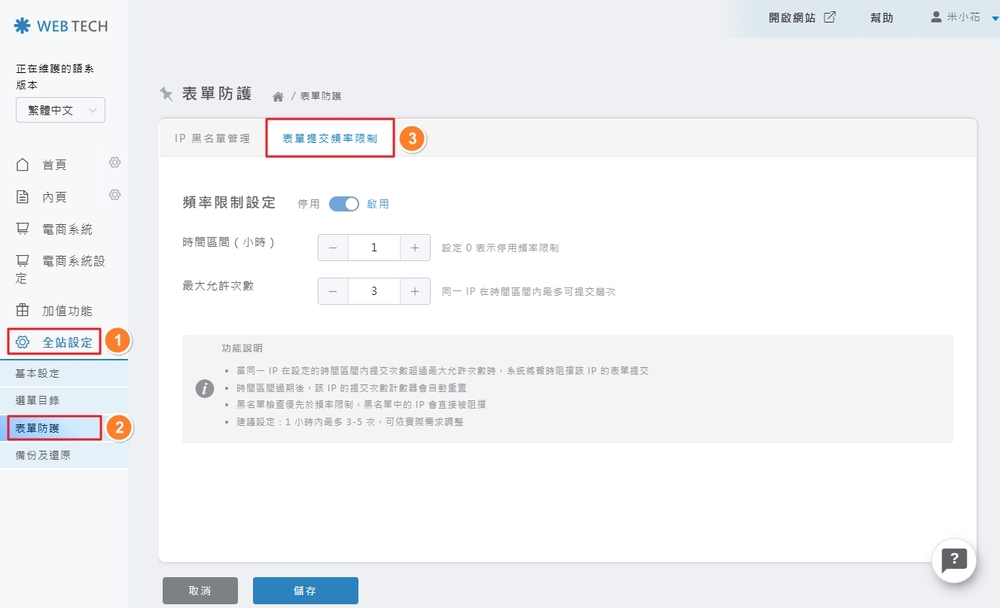Increase 時間區間 with the plus button
This screenshot has height=608, width=1000.
pyautogui.click(x=414, y=248)
